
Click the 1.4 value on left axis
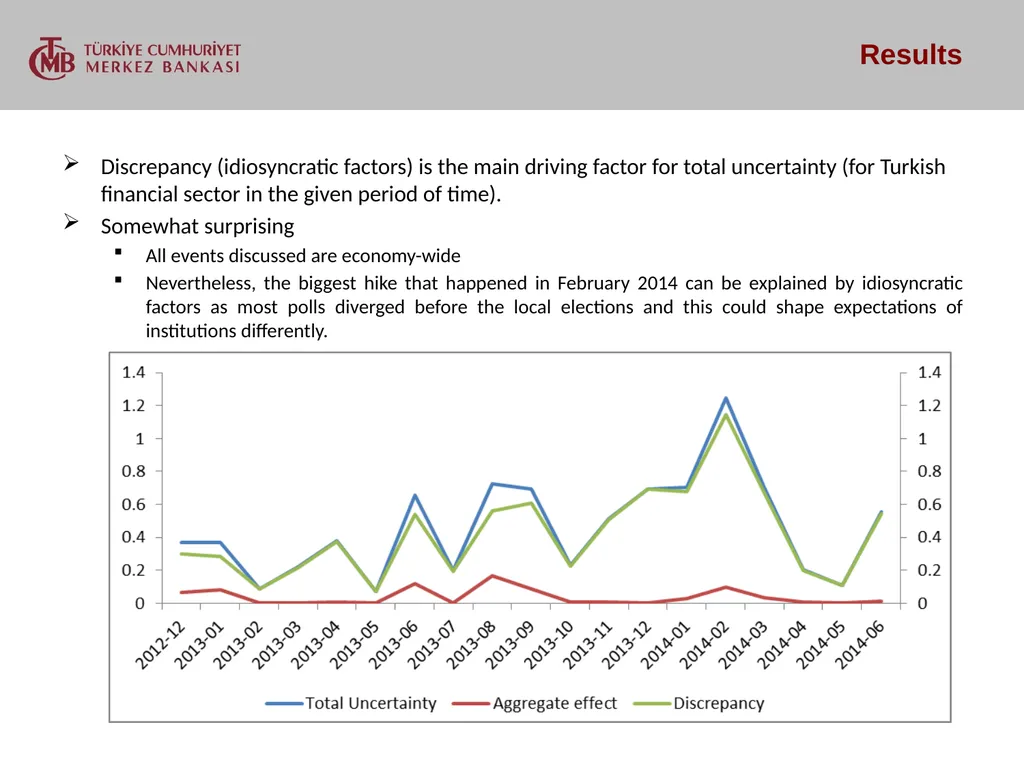click(x=134, y=372)
